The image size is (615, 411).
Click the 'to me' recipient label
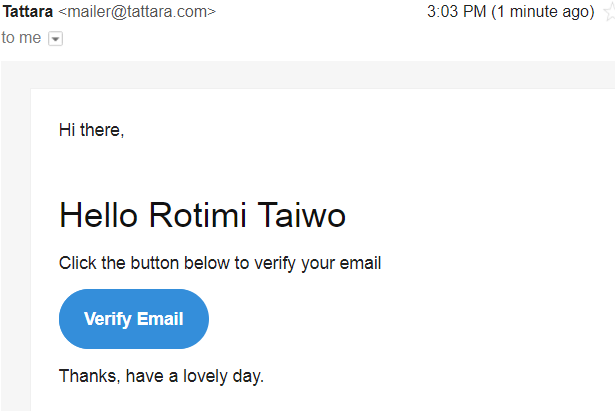click(21, 38)
